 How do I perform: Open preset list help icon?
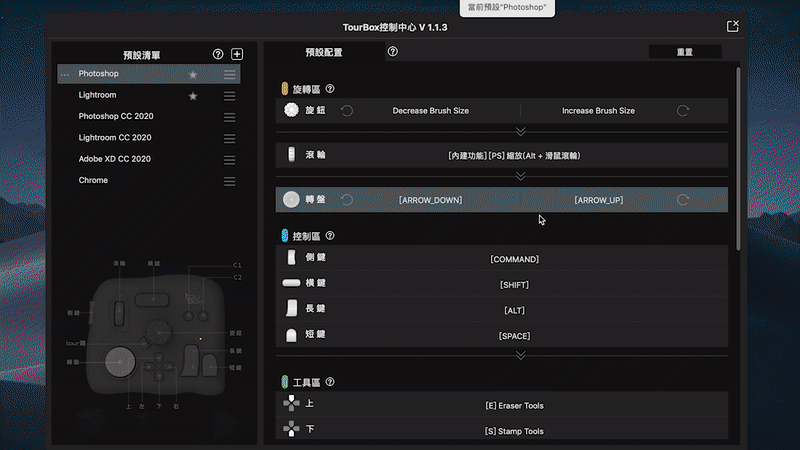coord(218,54)
